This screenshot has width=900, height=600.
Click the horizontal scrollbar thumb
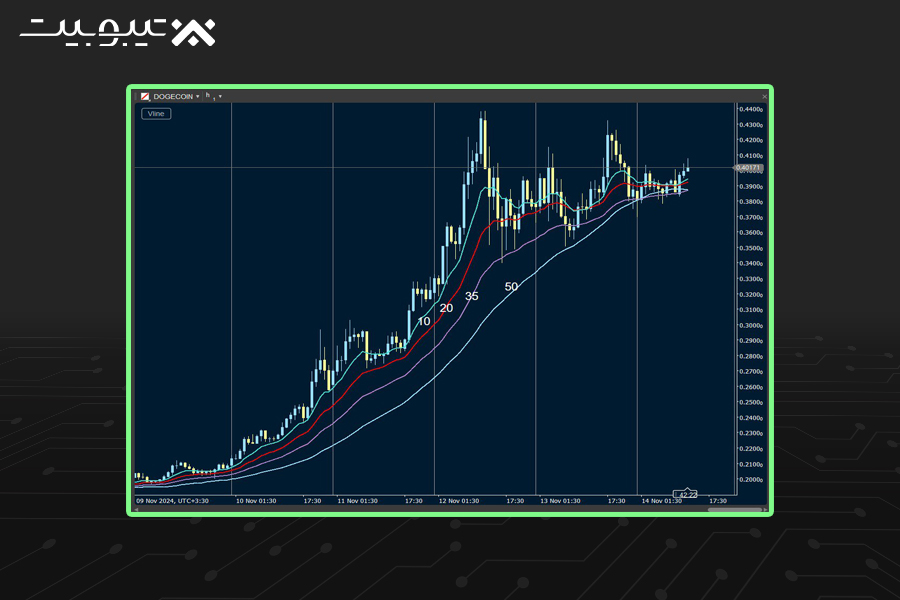coord(735,509)
